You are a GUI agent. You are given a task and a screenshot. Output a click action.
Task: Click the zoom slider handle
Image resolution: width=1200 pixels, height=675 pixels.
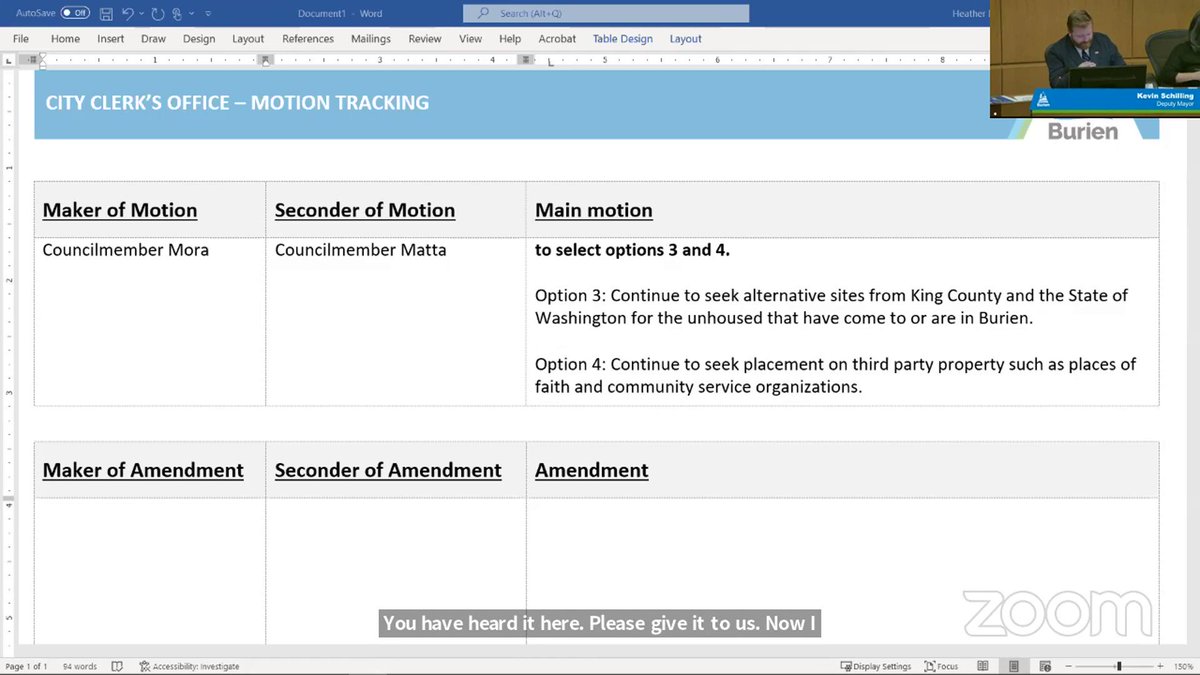tap(1119, 666)
